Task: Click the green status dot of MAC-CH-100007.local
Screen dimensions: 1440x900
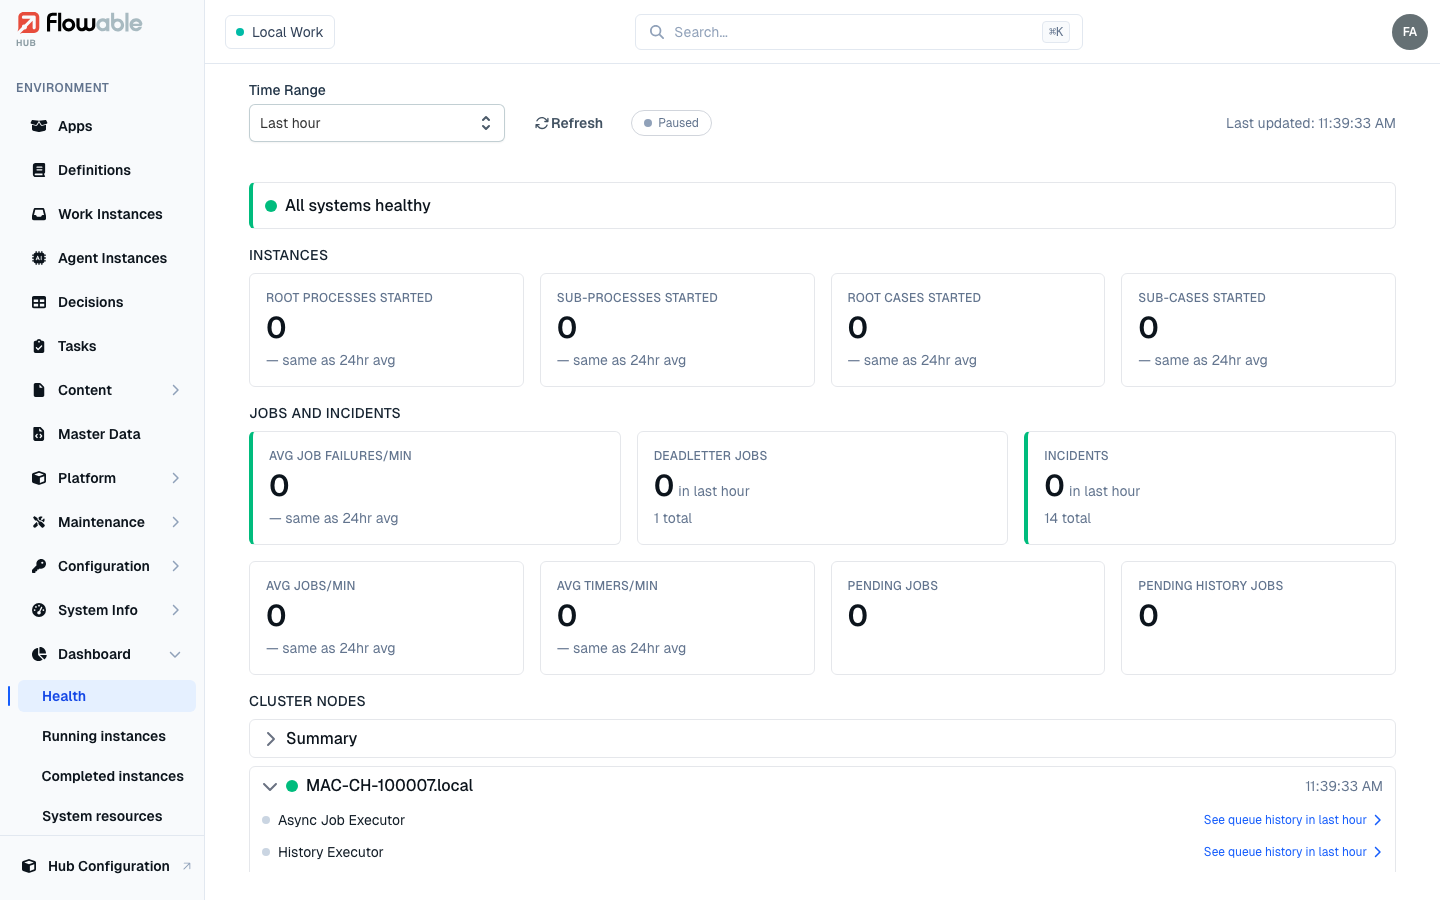Action: (x=292, y=786)
